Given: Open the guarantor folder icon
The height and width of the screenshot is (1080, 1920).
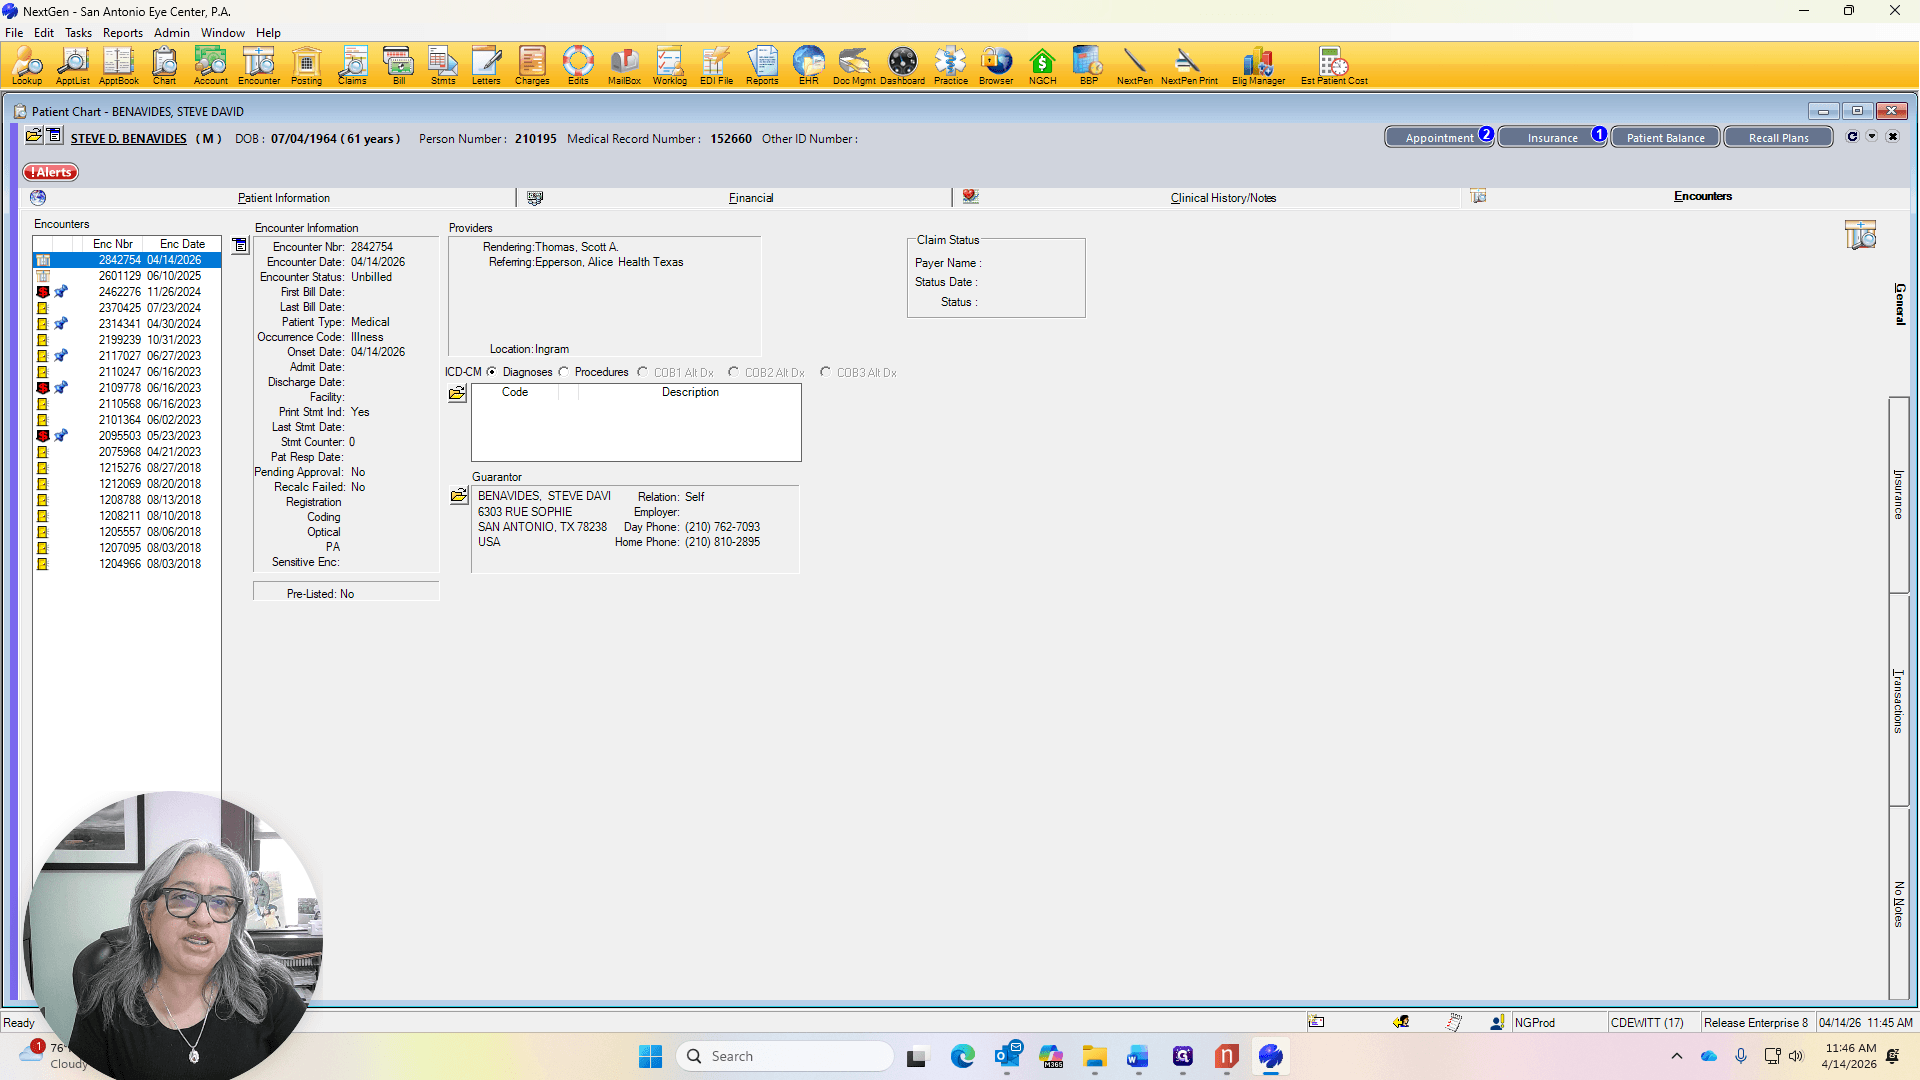Looking at the screenshot, I should tap(459, 496).
